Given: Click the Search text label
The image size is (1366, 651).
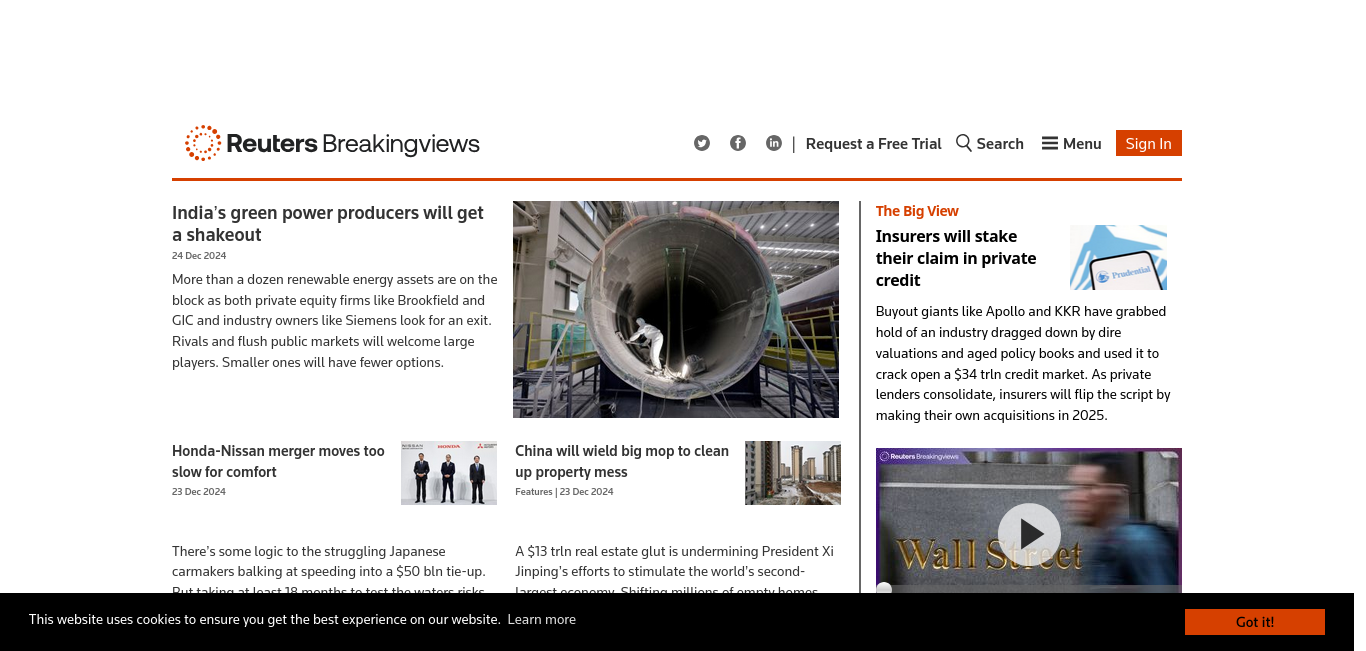Looking at the screenshot, I should click(x=1000, y=143).
